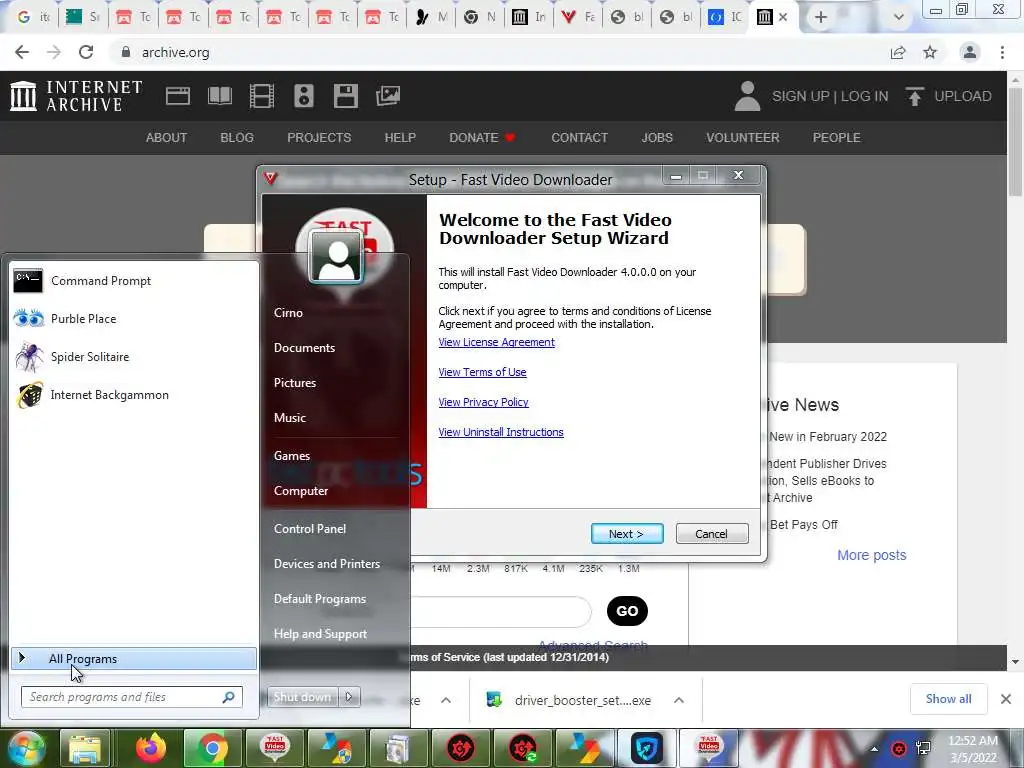
Task: Open Command Prompt from the Start menu
Action: (x=134, y=281)
